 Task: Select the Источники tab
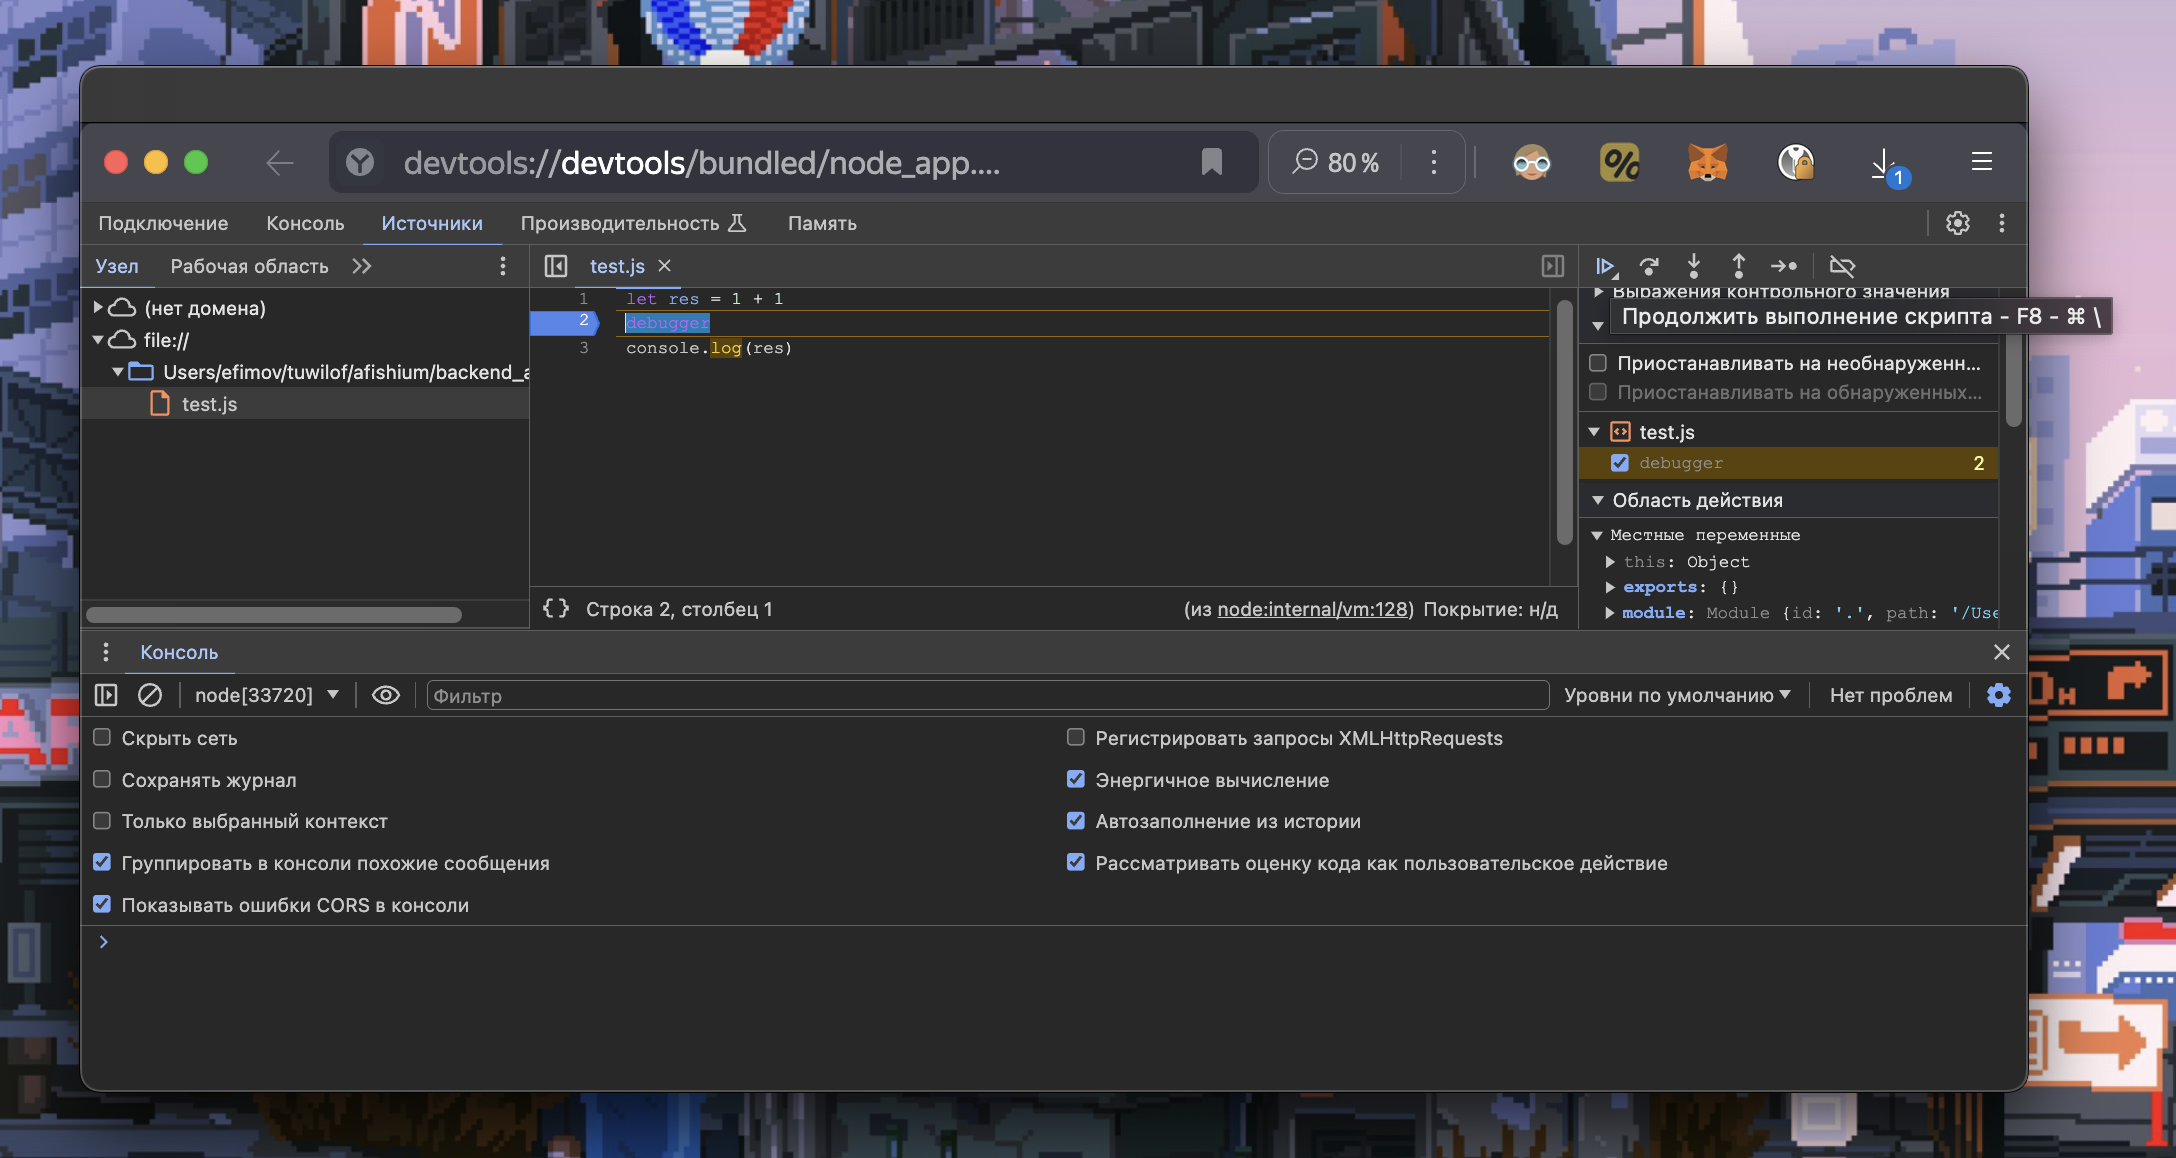[432, 223]
